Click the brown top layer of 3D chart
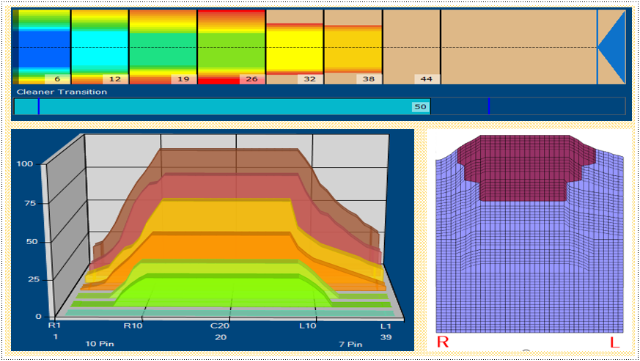 [229, 160]
